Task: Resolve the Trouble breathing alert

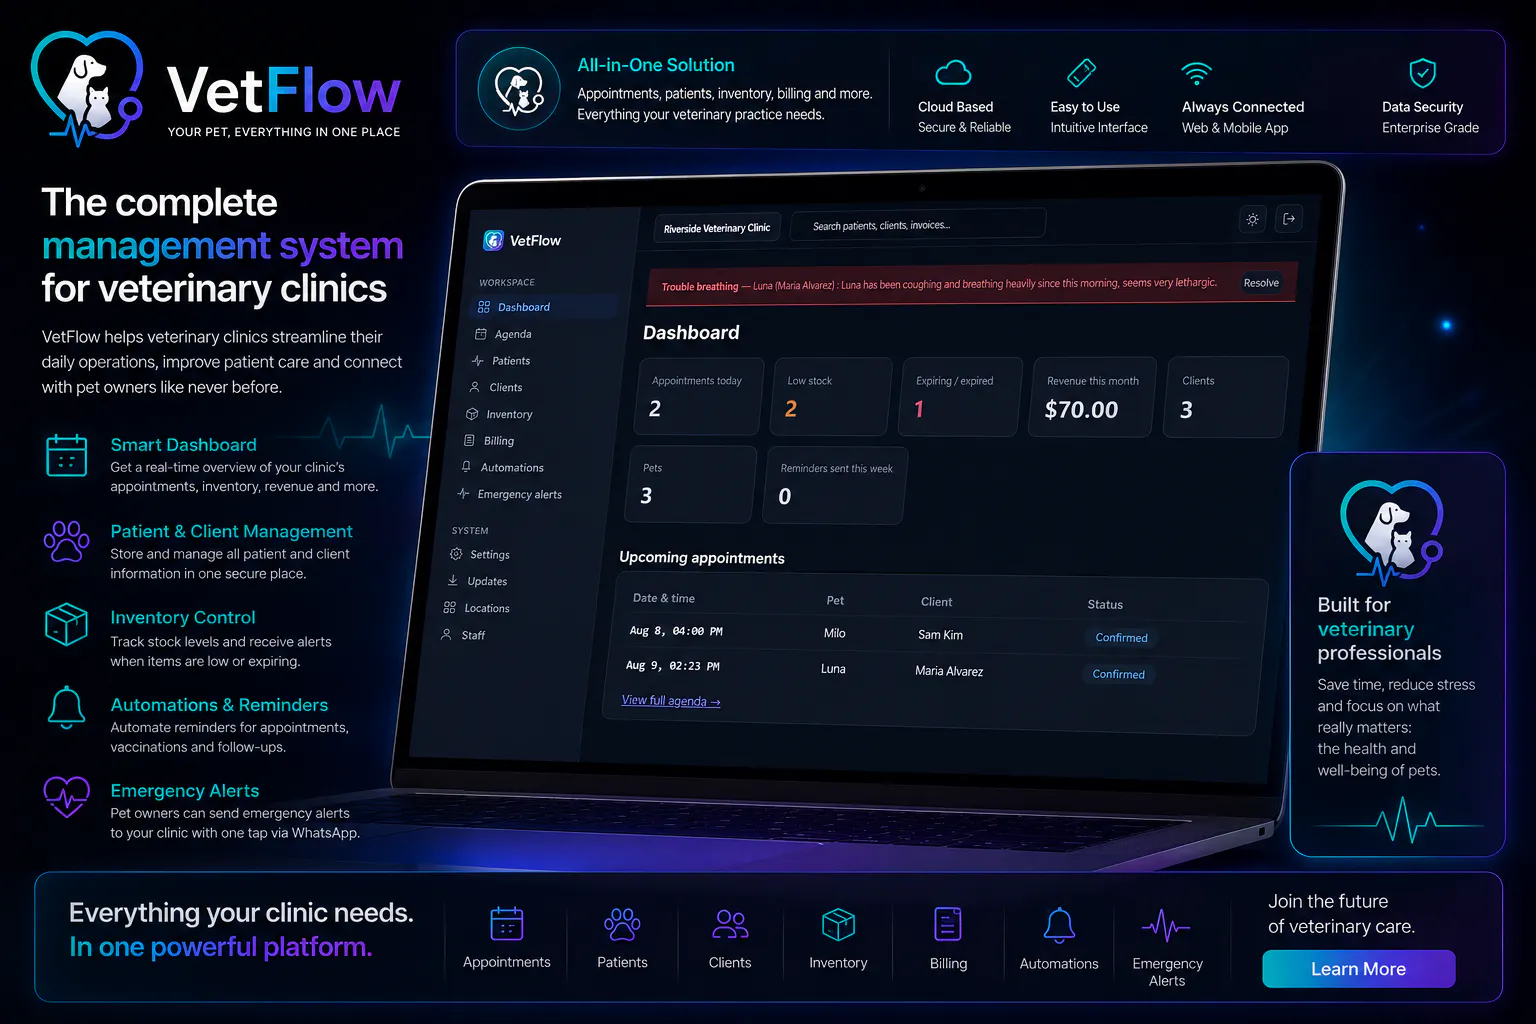Action: tap(1261, 283)
